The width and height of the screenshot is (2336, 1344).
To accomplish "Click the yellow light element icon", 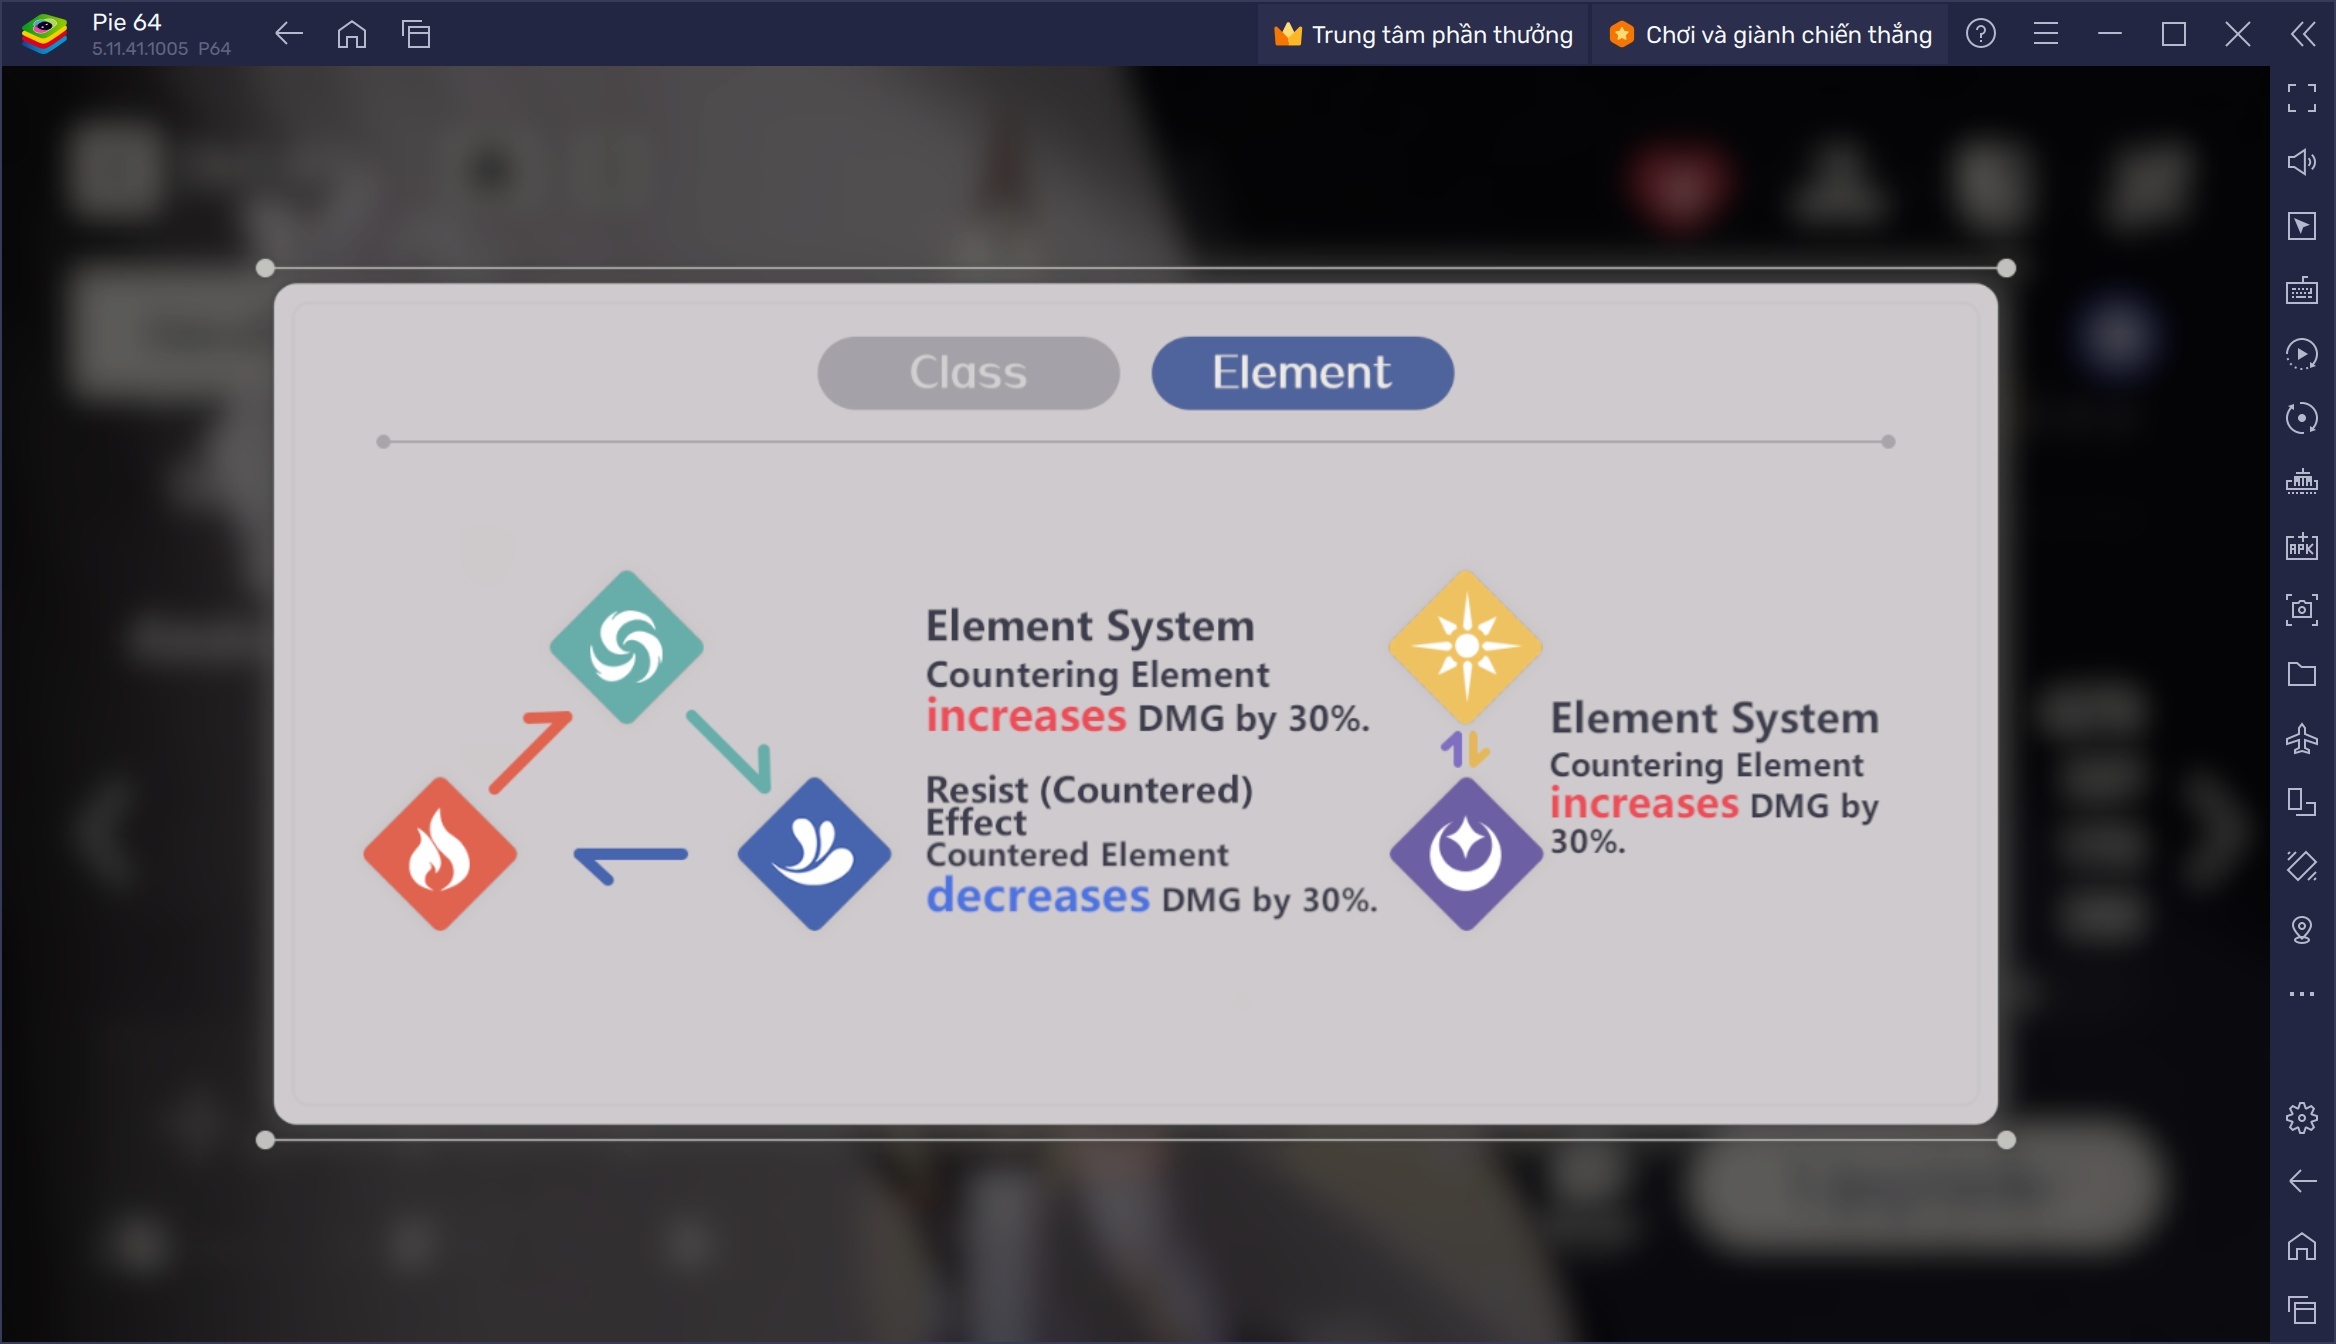I will (x=1466, y=647).
